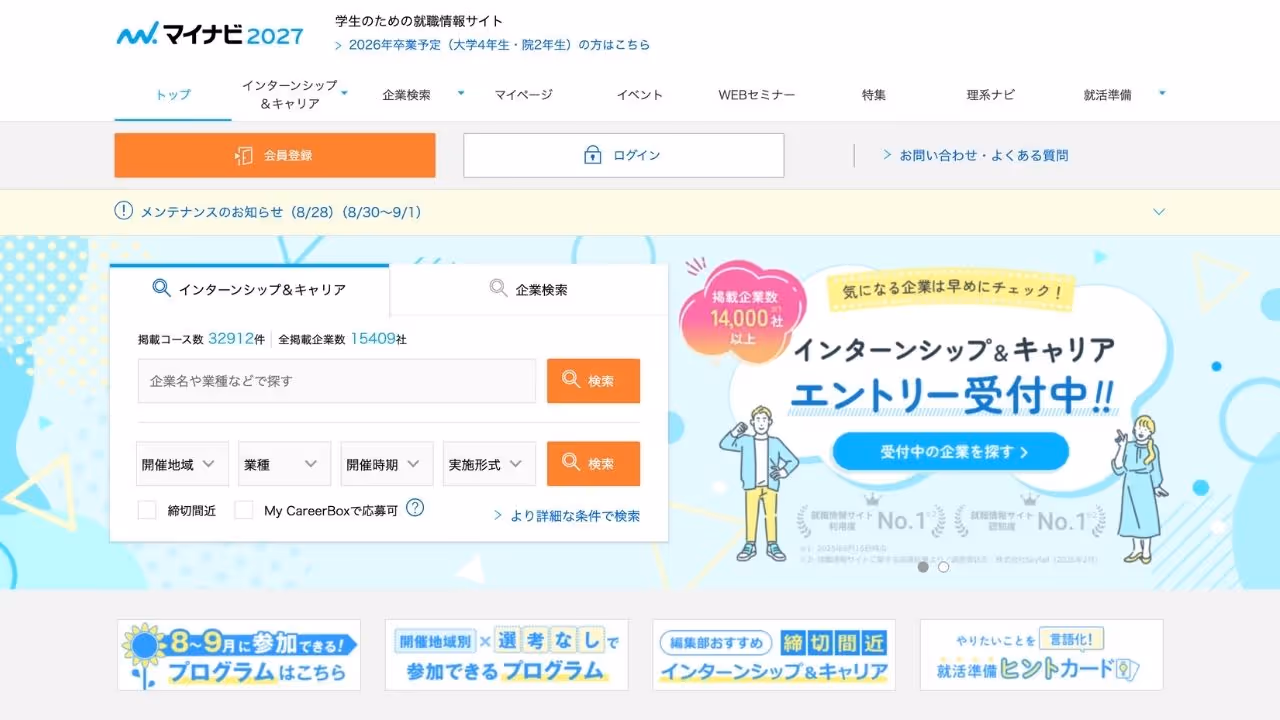
Task: Click the orange 検索 button beside the keyword field
Action: [593, 381]
